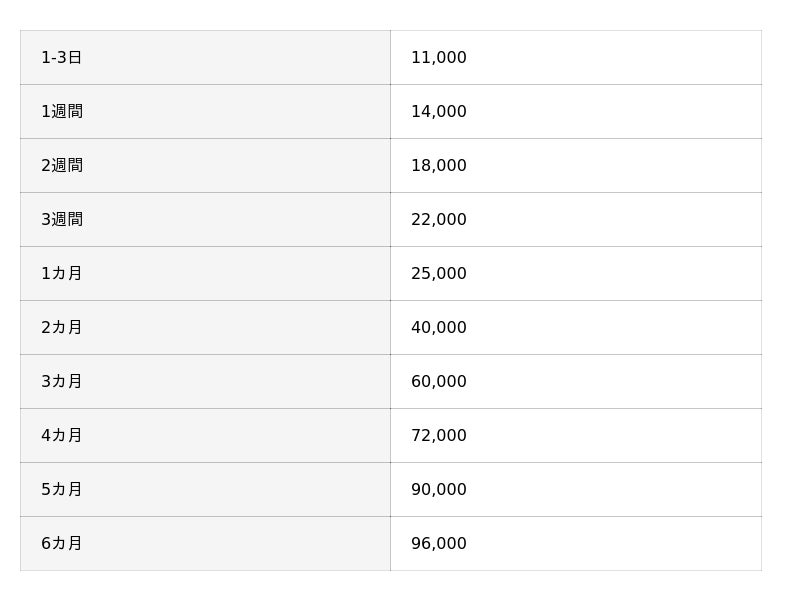The width and height of the screenshot is (800, 601).
Task: Select the 72,000 price cell
Action: [x=439, y=436]
